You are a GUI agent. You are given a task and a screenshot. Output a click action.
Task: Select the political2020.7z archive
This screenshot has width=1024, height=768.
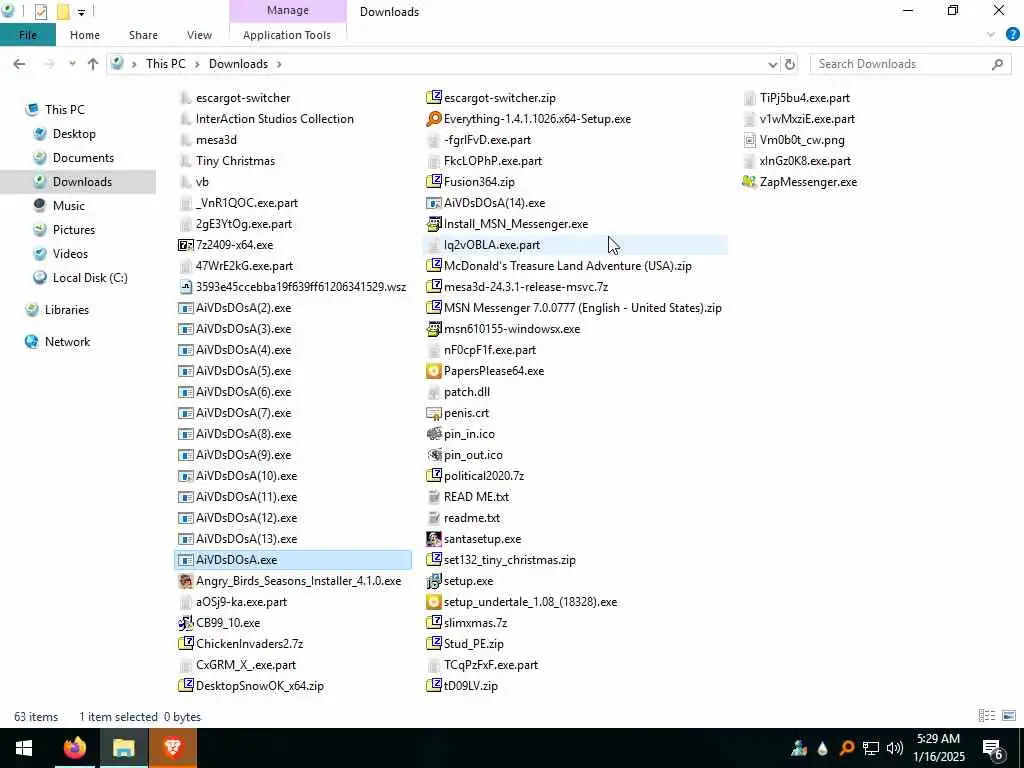coord(483,476)
